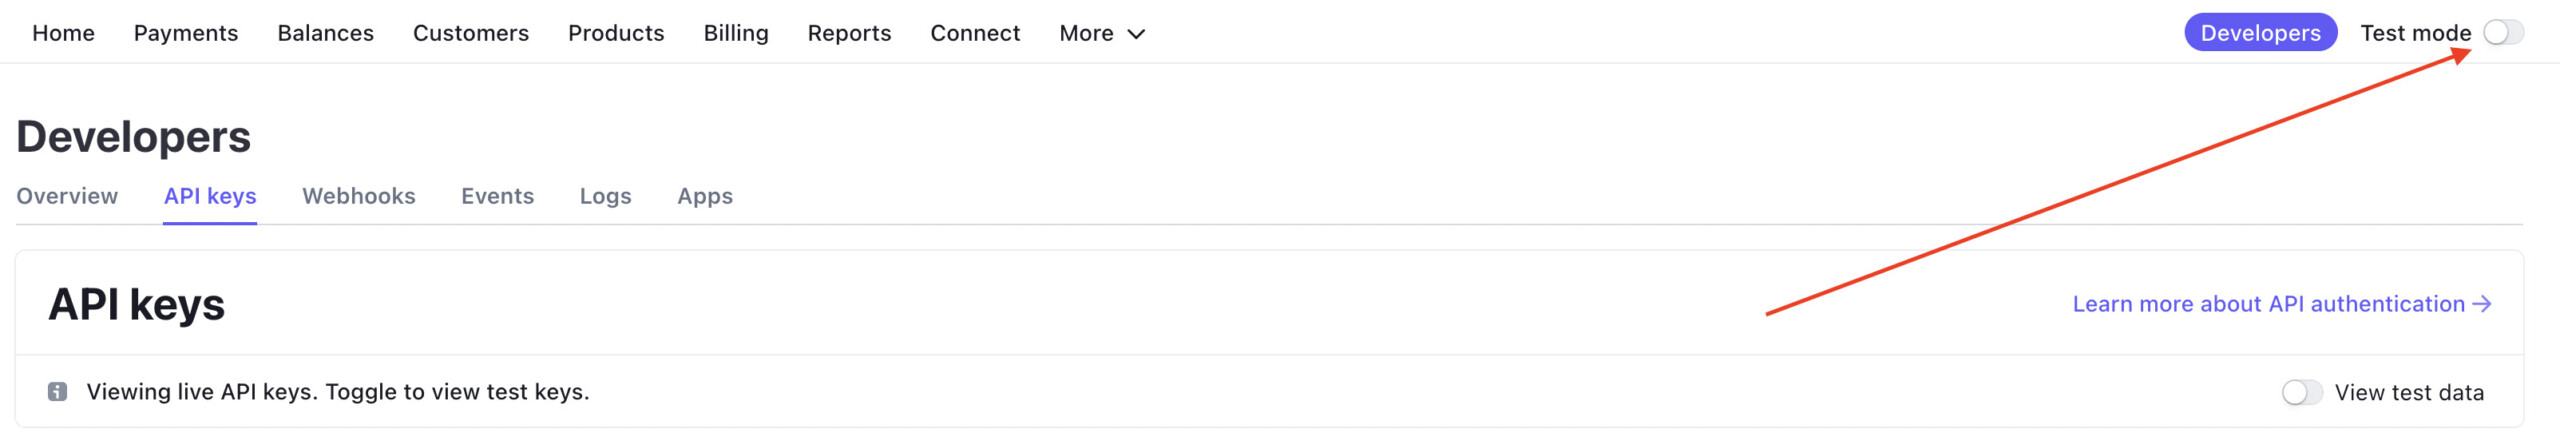Click the info icon beside live keys notice
Viewport: 2560px width, 441px height.
pos(58,392)
